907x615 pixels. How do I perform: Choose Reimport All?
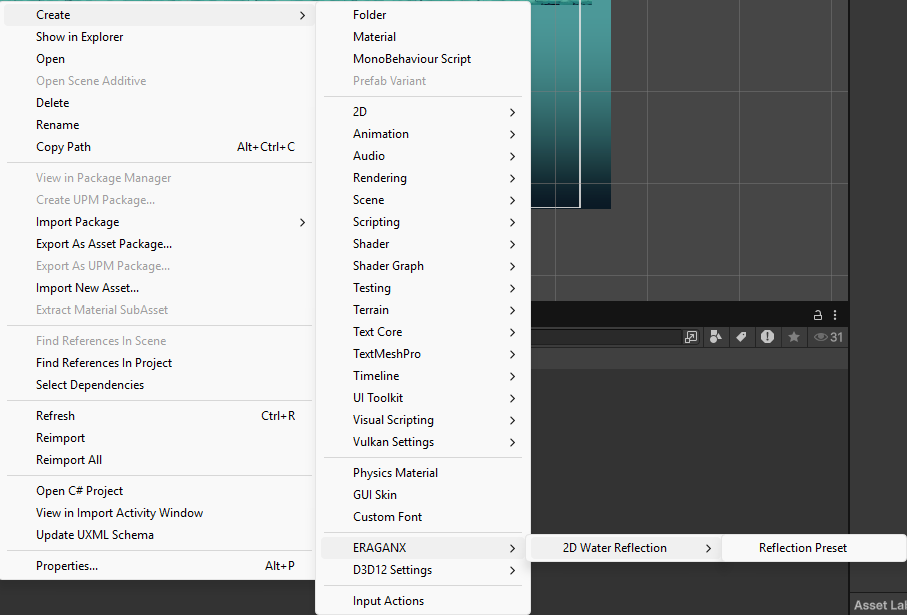coord(159,460)
